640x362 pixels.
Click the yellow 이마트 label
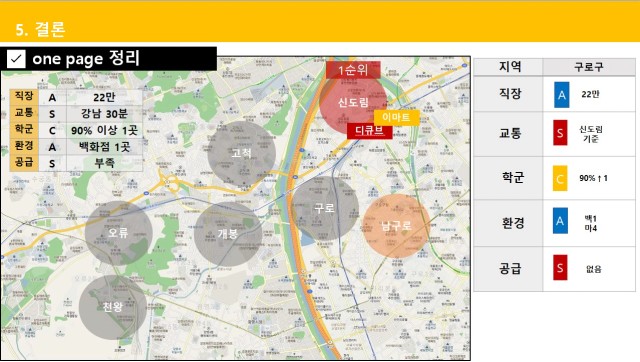click(397, 118)
